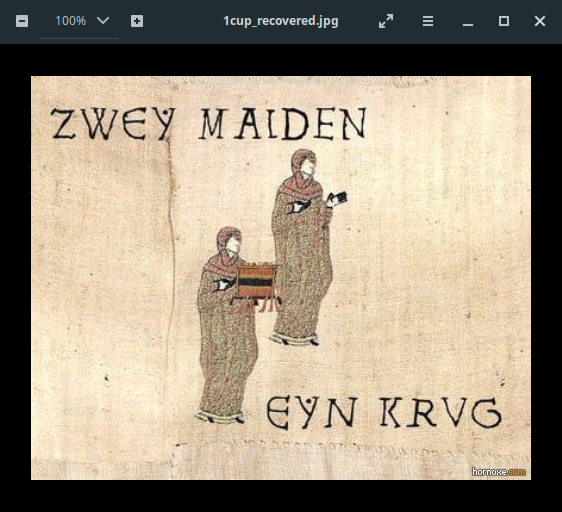Maximize the image viewer window
Image resolution: width=562 pixels, height=512 pixels.
(x=504, y=21)
